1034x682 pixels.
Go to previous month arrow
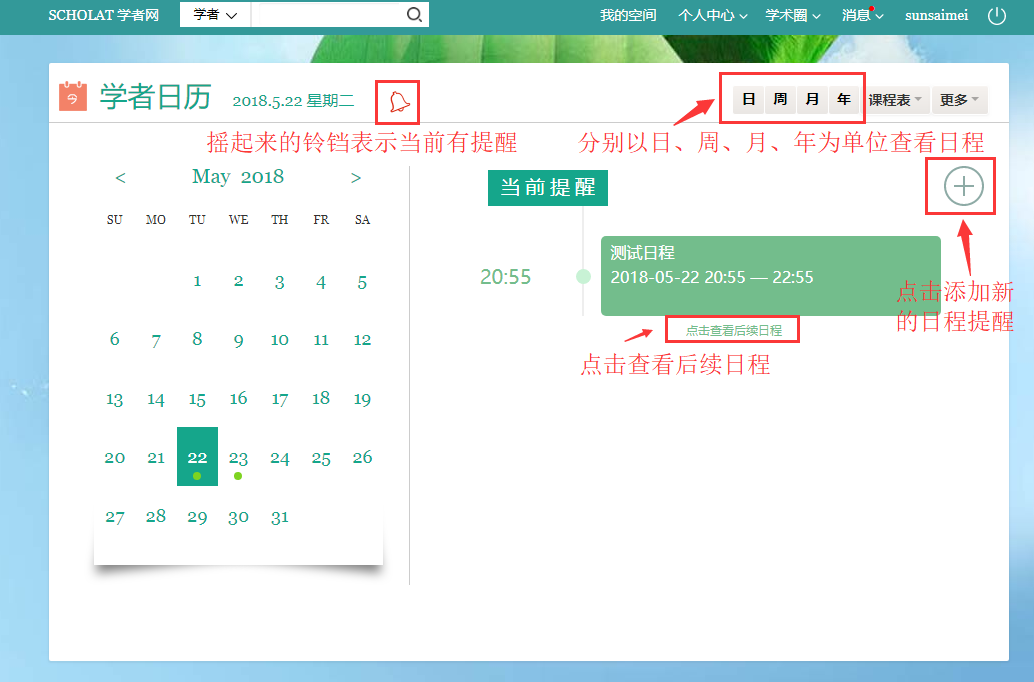click(x=120, y=178)
